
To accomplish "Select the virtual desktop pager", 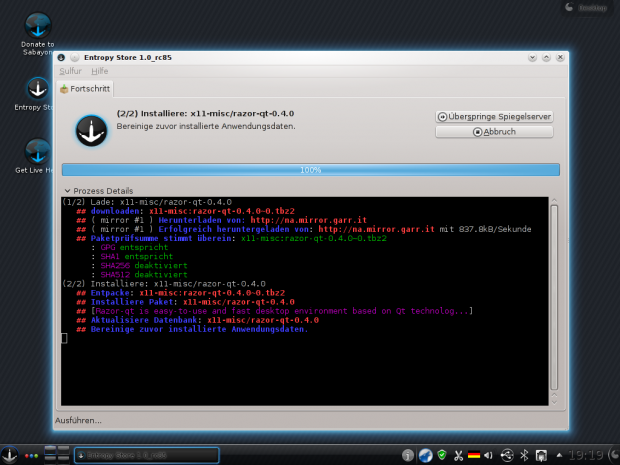I will click(x=57, y=455).
